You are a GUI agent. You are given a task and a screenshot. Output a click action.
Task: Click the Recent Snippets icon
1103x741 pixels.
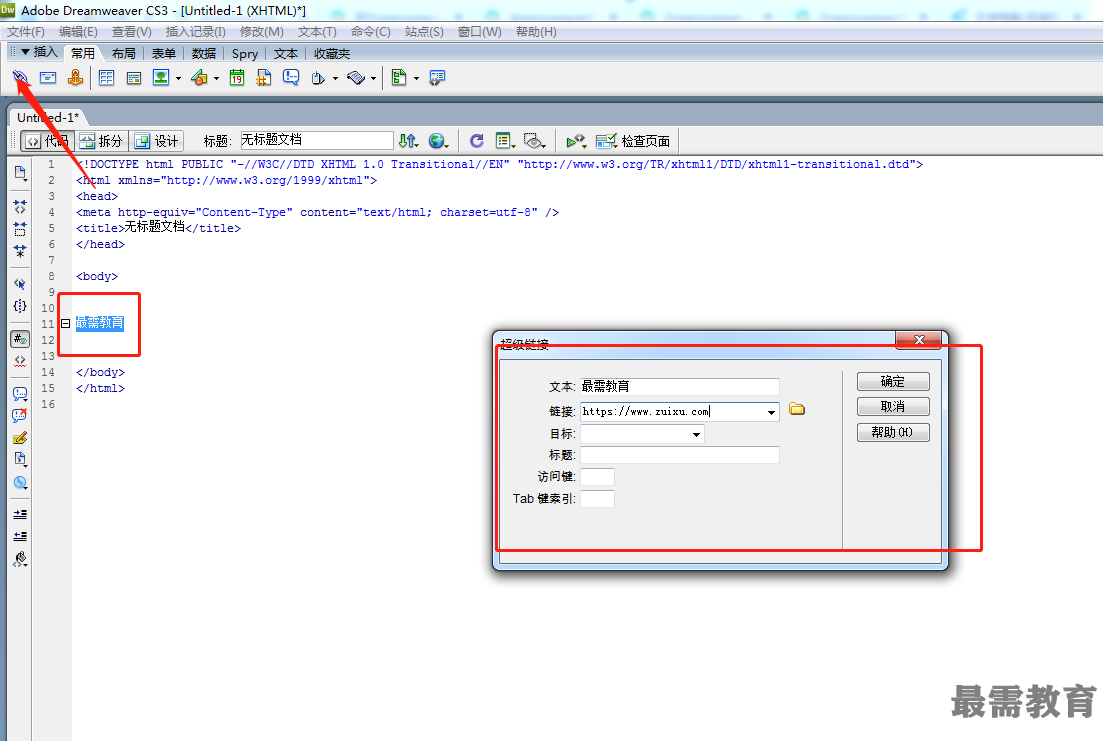coord(20,460)
